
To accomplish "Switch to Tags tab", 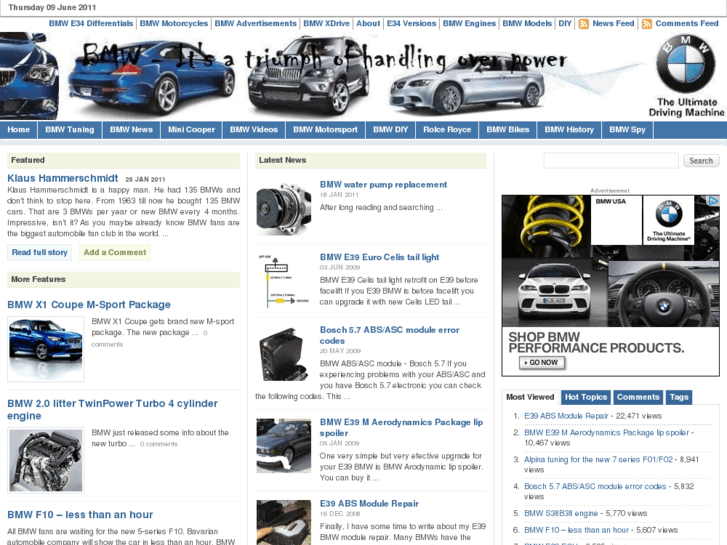I will pos(679,397).
